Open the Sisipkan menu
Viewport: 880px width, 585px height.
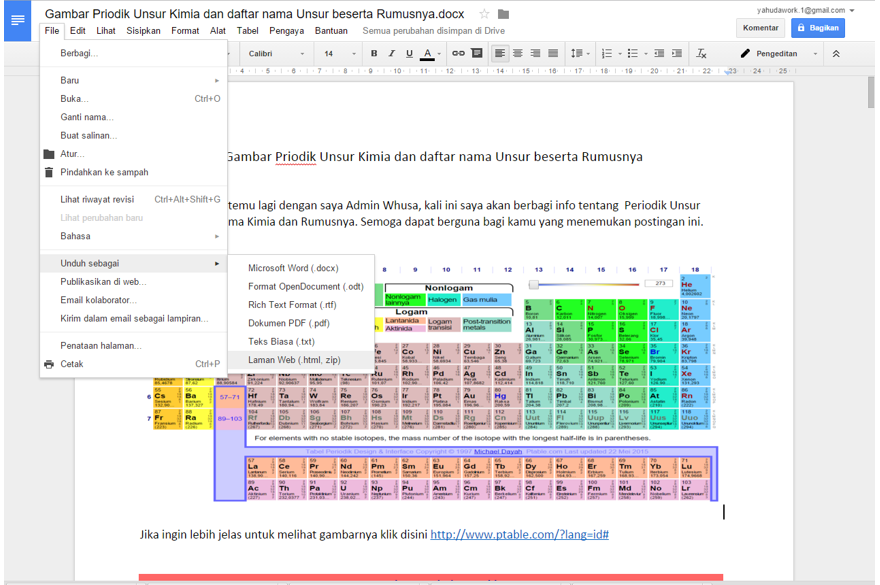[143, 31]
